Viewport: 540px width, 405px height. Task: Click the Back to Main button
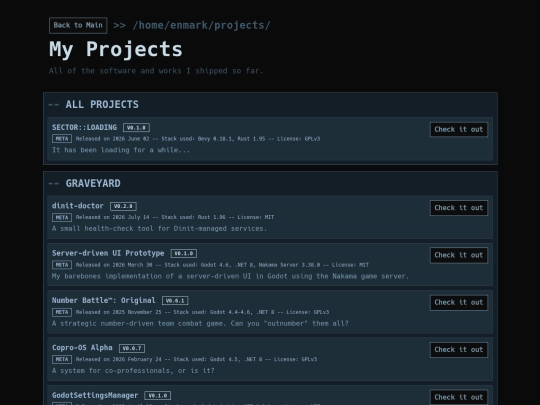(x=78, y=25)
